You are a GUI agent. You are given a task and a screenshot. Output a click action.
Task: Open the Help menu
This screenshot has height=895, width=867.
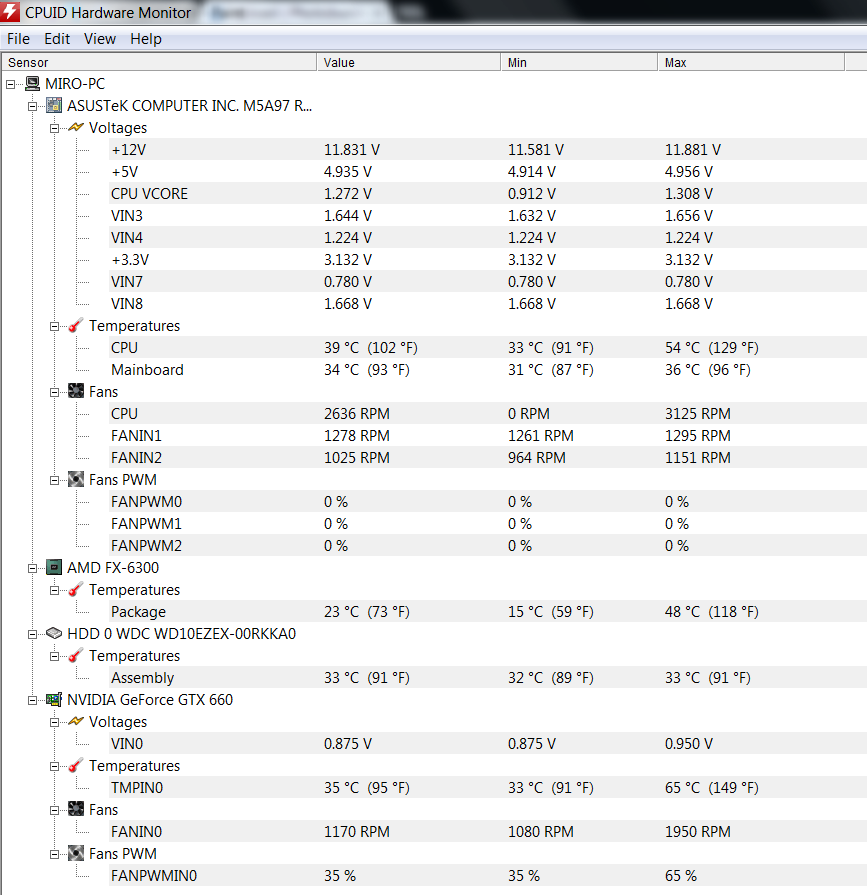[x=146, y=39]
